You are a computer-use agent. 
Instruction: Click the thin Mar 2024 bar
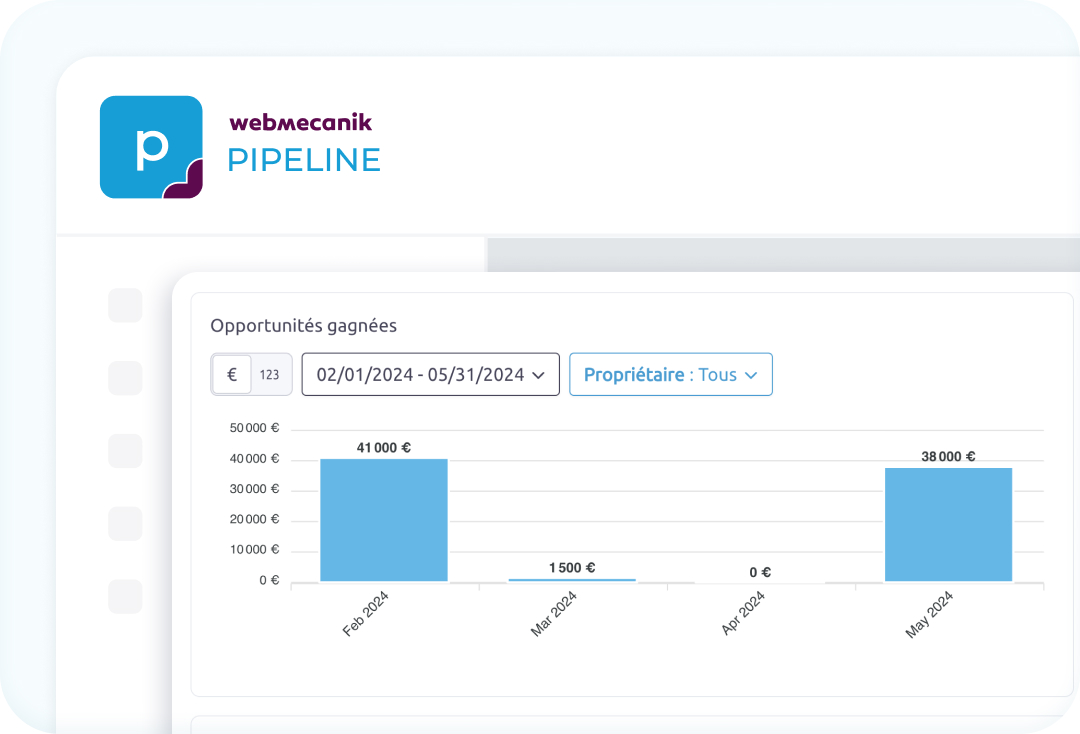[572, 579]
